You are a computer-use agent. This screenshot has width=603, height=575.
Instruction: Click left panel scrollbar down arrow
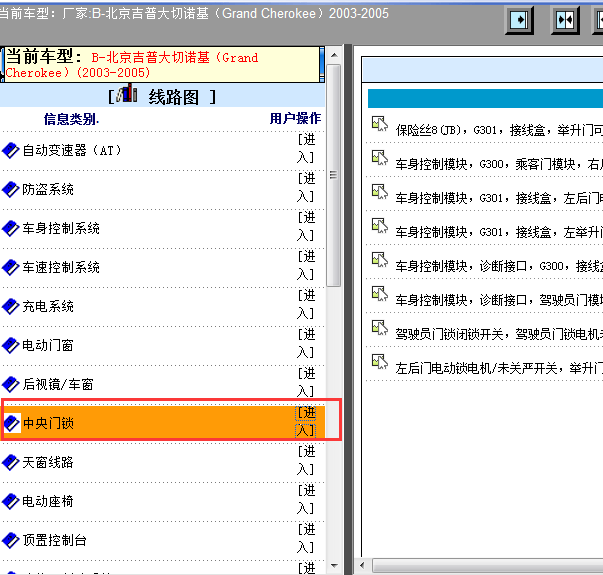334,565
